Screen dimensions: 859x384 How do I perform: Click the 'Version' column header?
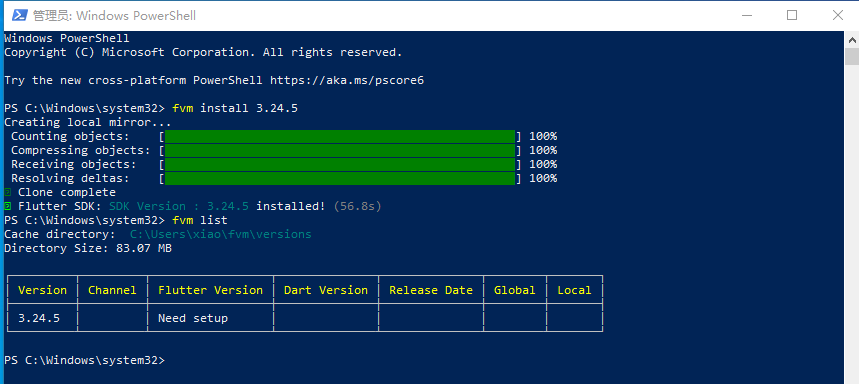click(x=42, y=290)
